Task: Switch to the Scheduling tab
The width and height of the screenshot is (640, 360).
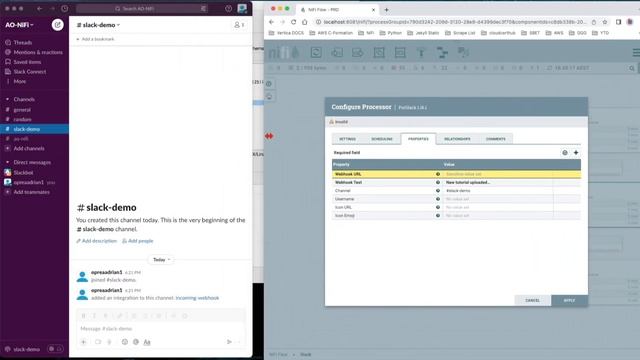Action: pyautogui.click(x=382, y=139)
